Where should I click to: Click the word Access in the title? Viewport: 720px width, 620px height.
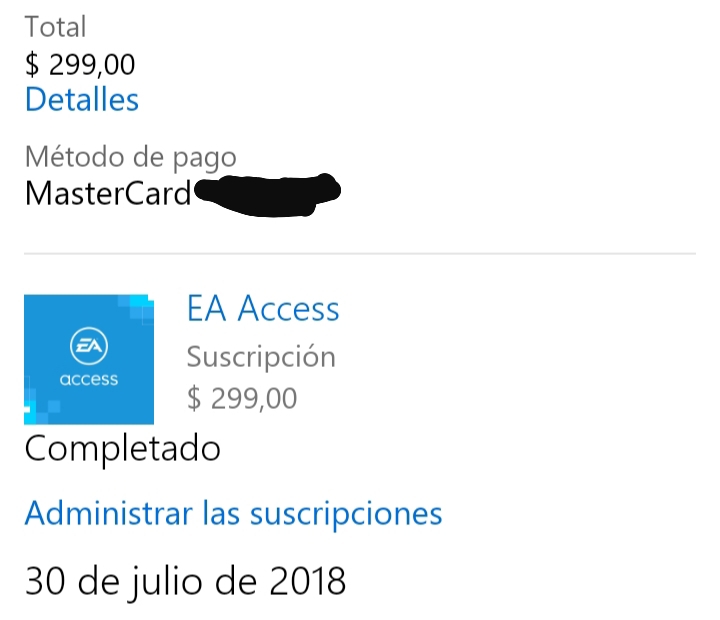[x=288, y=308]
